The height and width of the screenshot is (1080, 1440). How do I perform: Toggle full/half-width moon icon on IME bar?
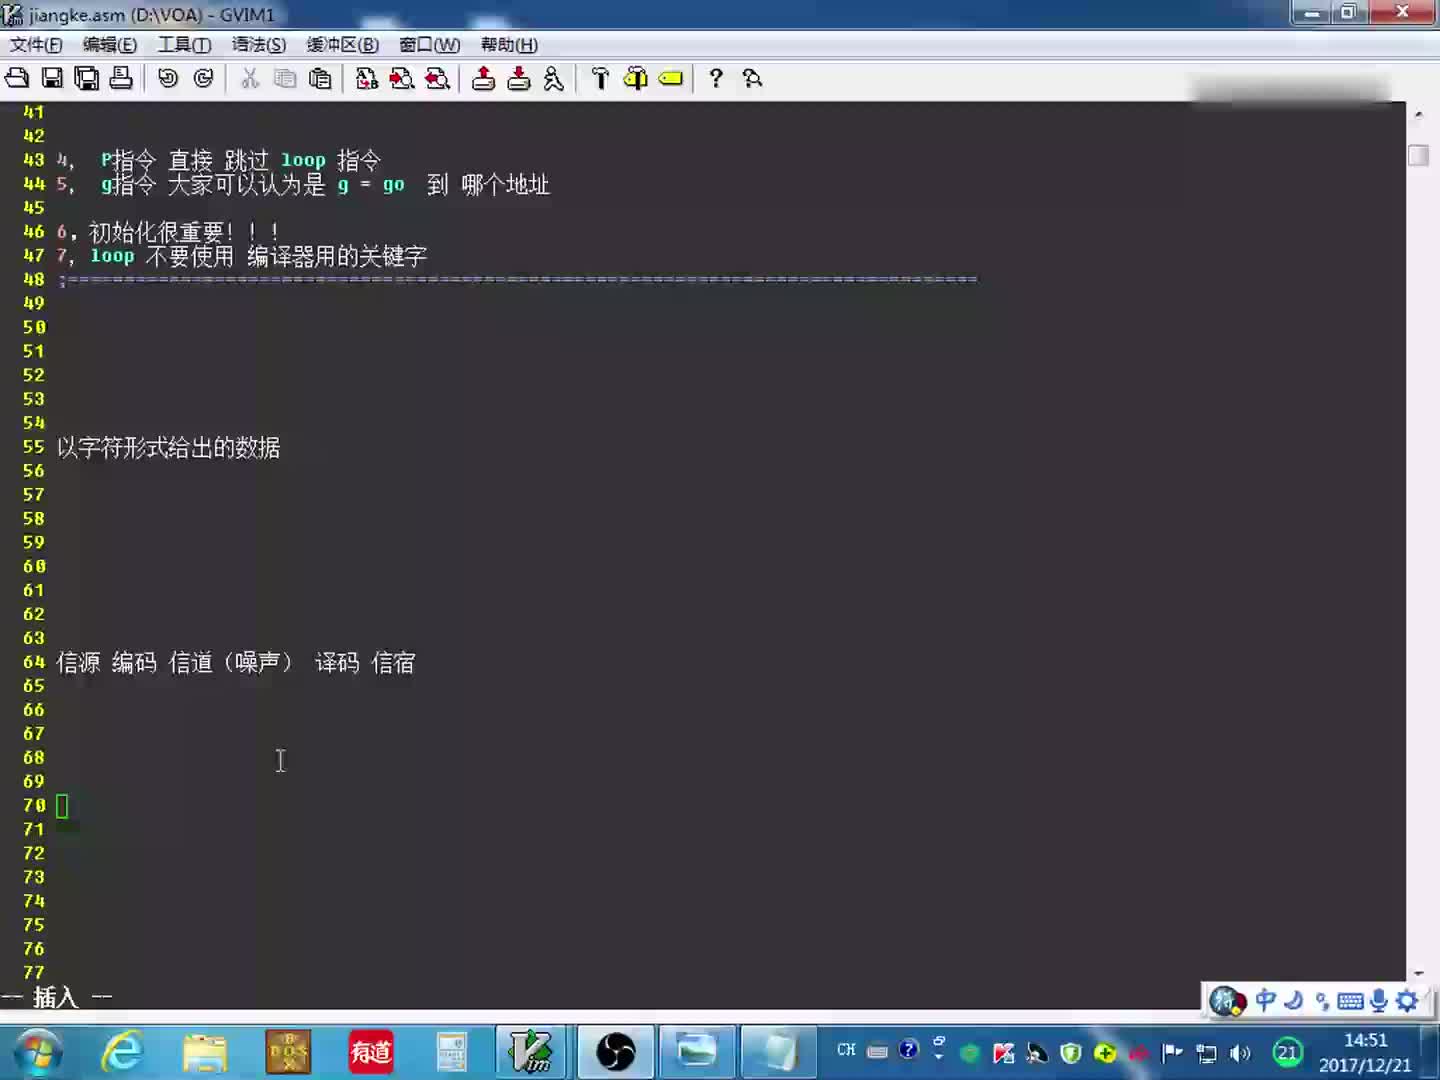click(x=1294, y=1000)
